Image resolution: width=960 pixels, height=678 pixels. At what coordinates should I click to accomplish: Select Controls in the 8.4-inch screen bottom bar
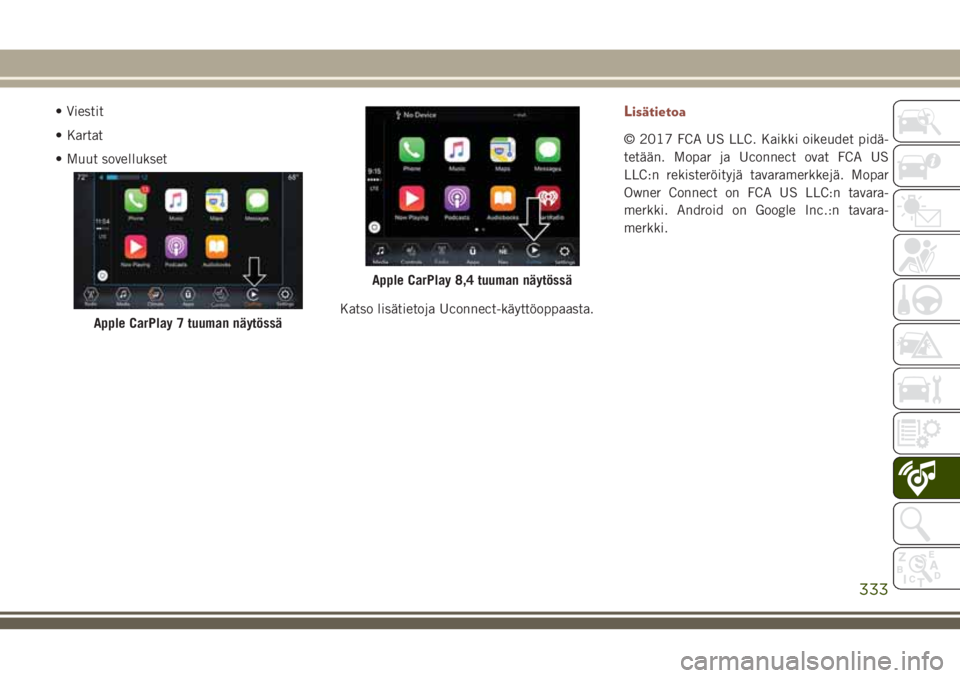[x=411, y=253]
